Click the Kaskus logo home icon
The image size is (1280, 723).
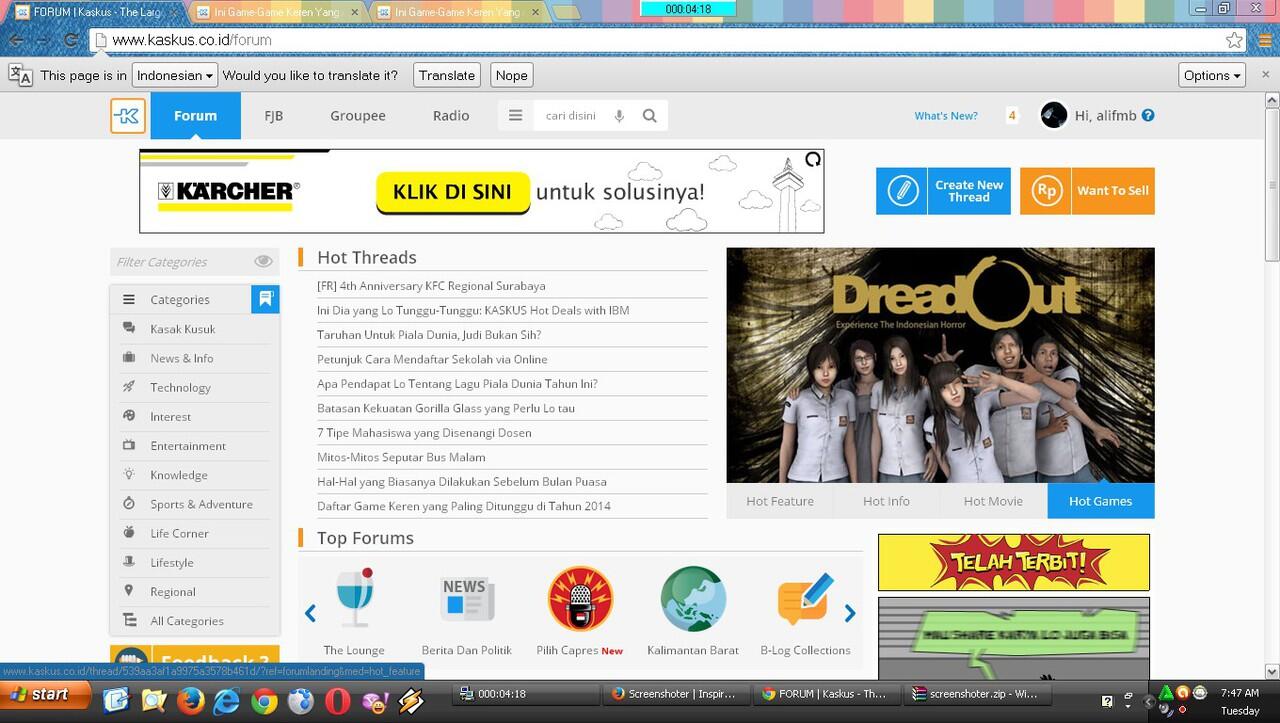128,116
